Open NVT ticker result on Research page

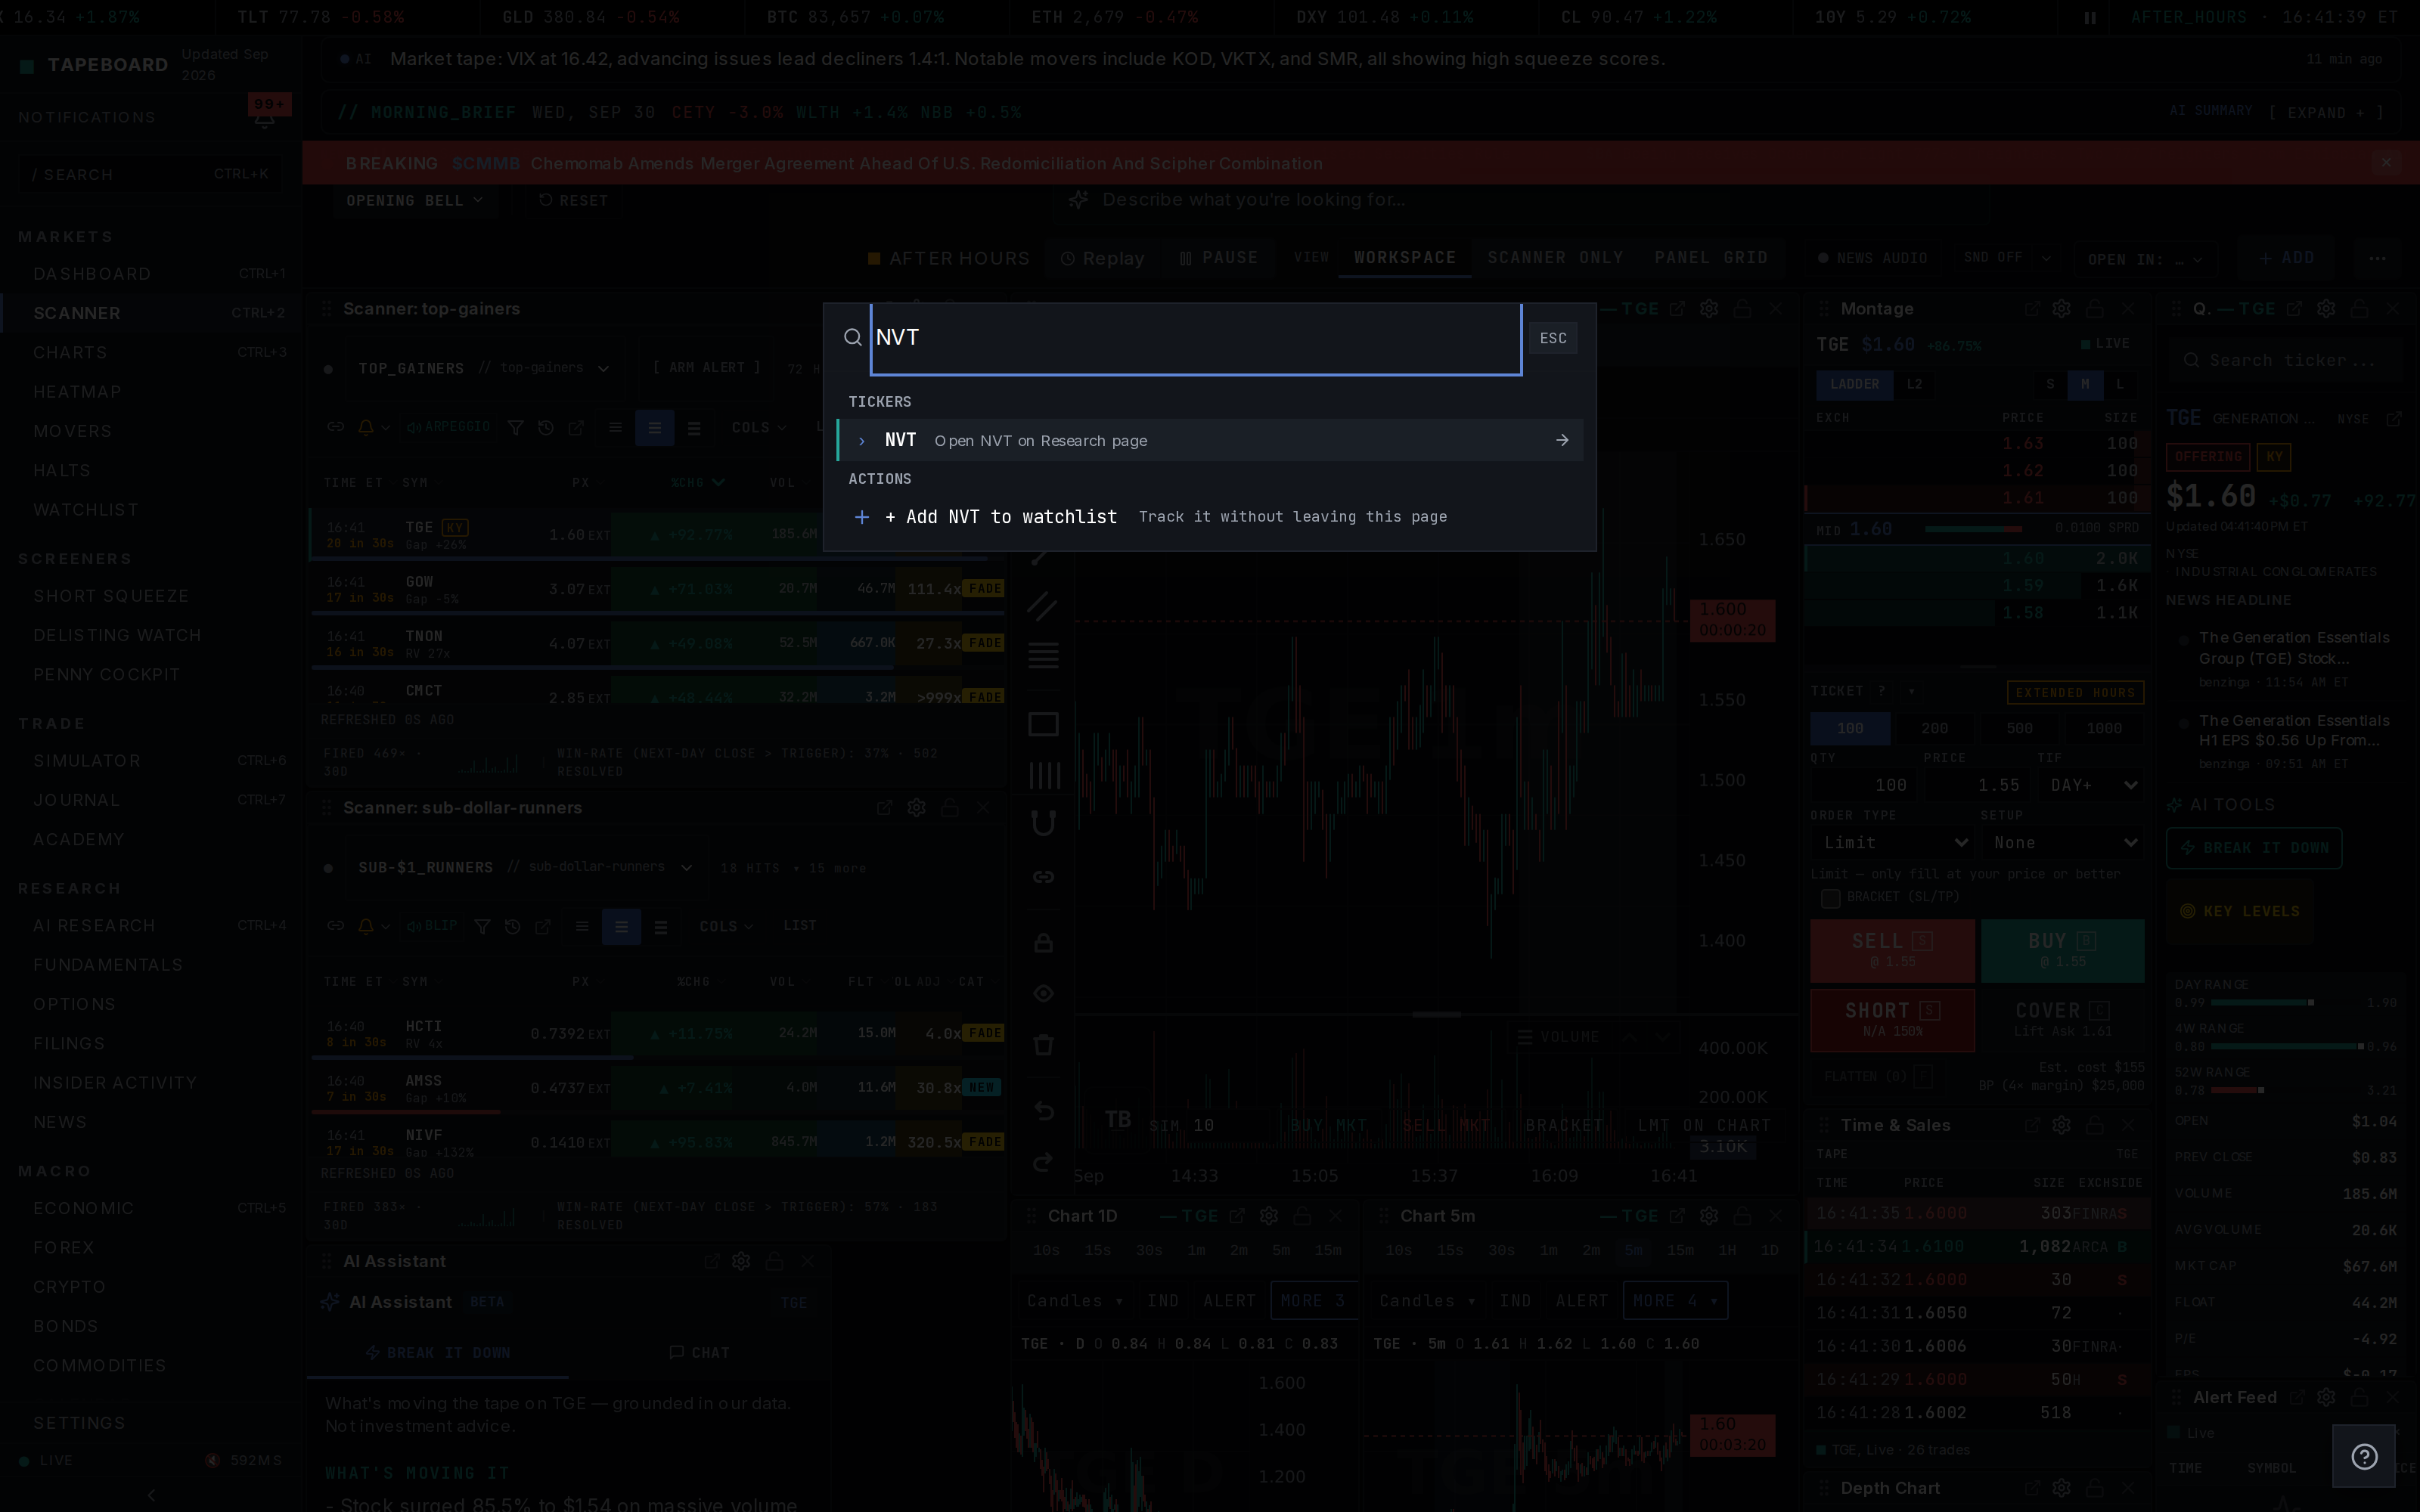pyautogui.click(x=1210, y=440)
